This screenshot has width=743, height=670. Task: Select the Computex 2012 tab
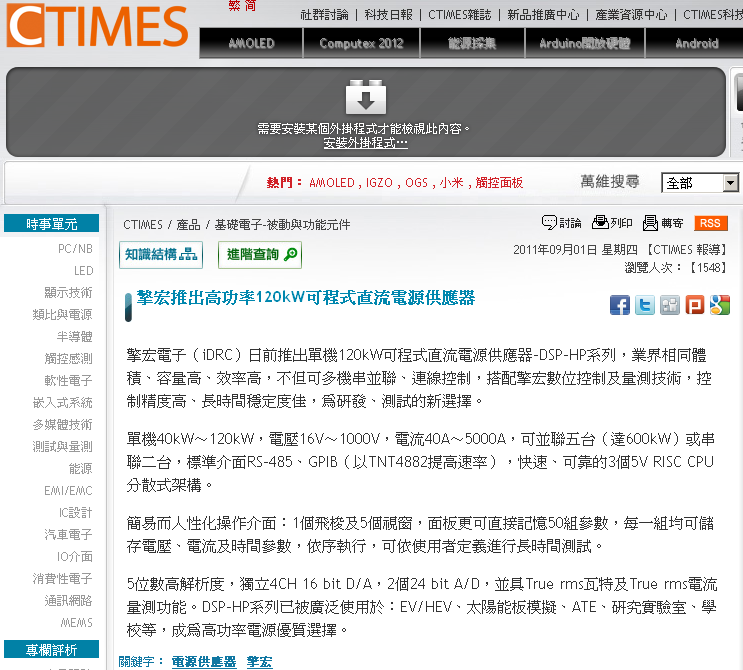pyautogui.click(x=362, y=43)
